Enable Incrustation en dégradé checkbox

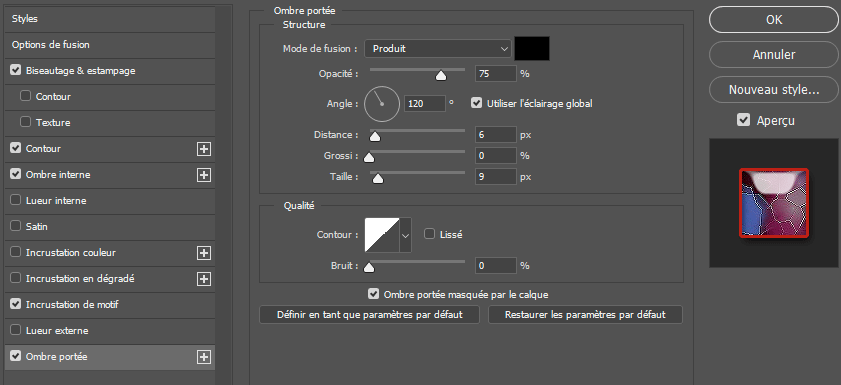[x=16, y=278]
